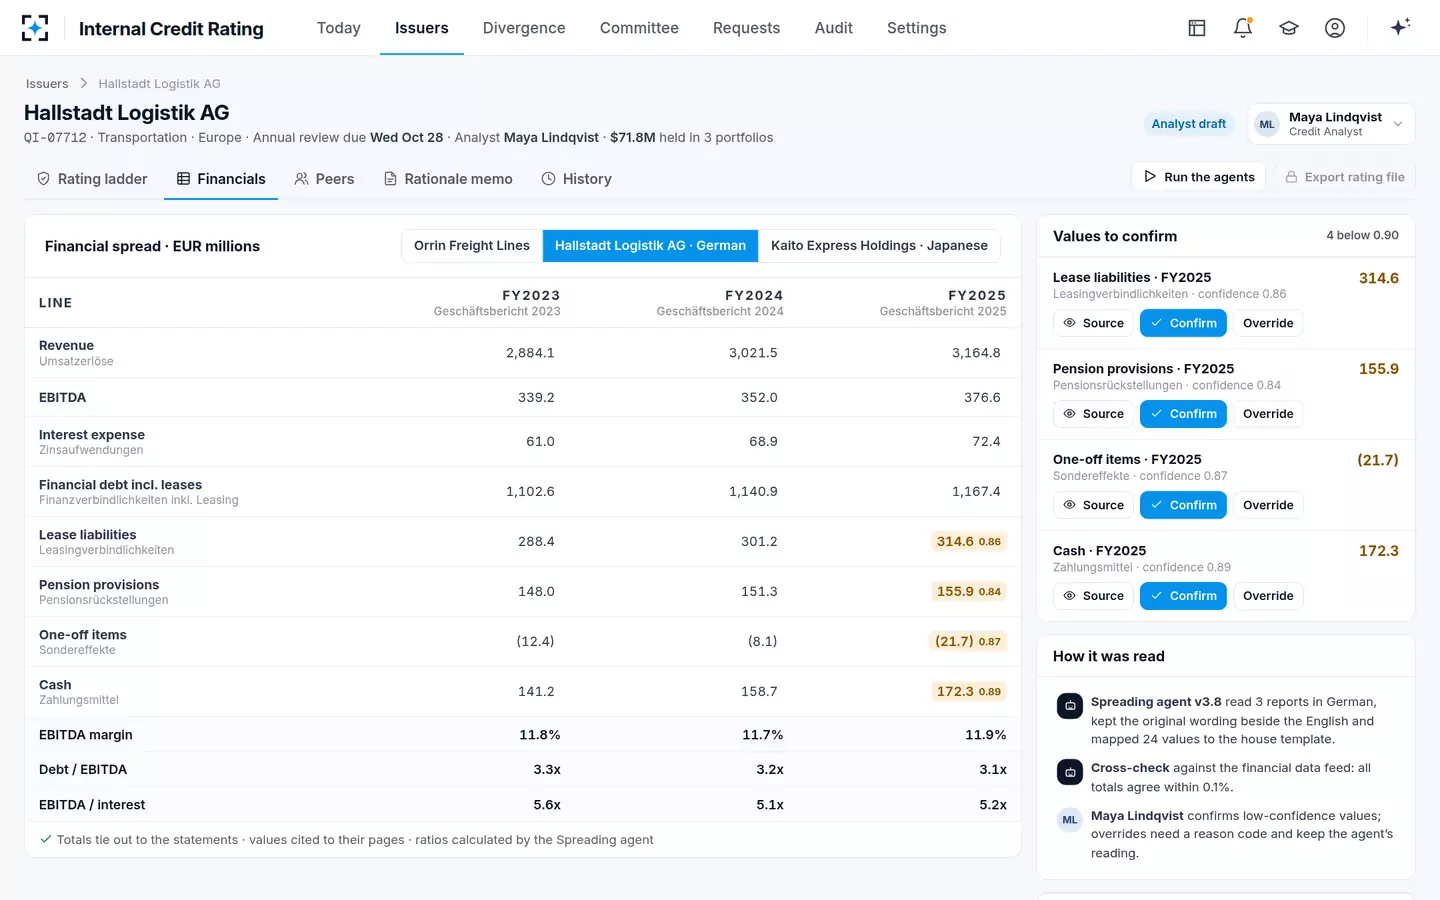
Task: Click the 314.6 low-confidence cell in table
Action: (968, 541)
